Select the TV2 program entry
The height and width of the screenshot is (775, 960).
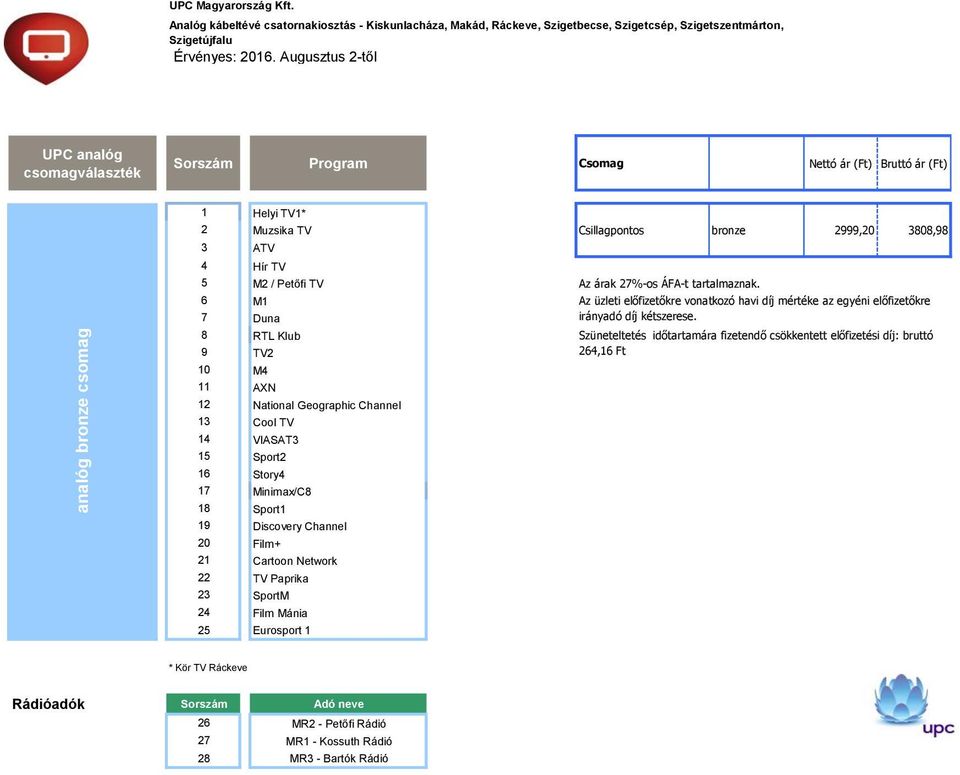pyautogui.click(x=263, y=353)
